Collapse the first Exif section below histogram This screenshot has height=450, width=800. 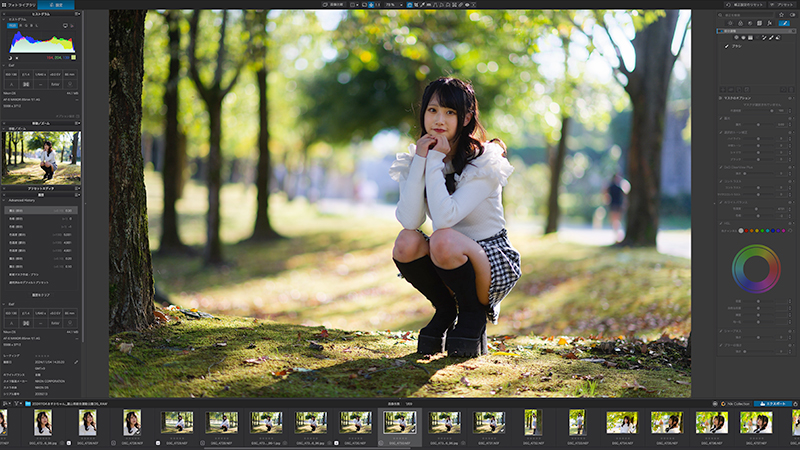(x=4, y=65)
